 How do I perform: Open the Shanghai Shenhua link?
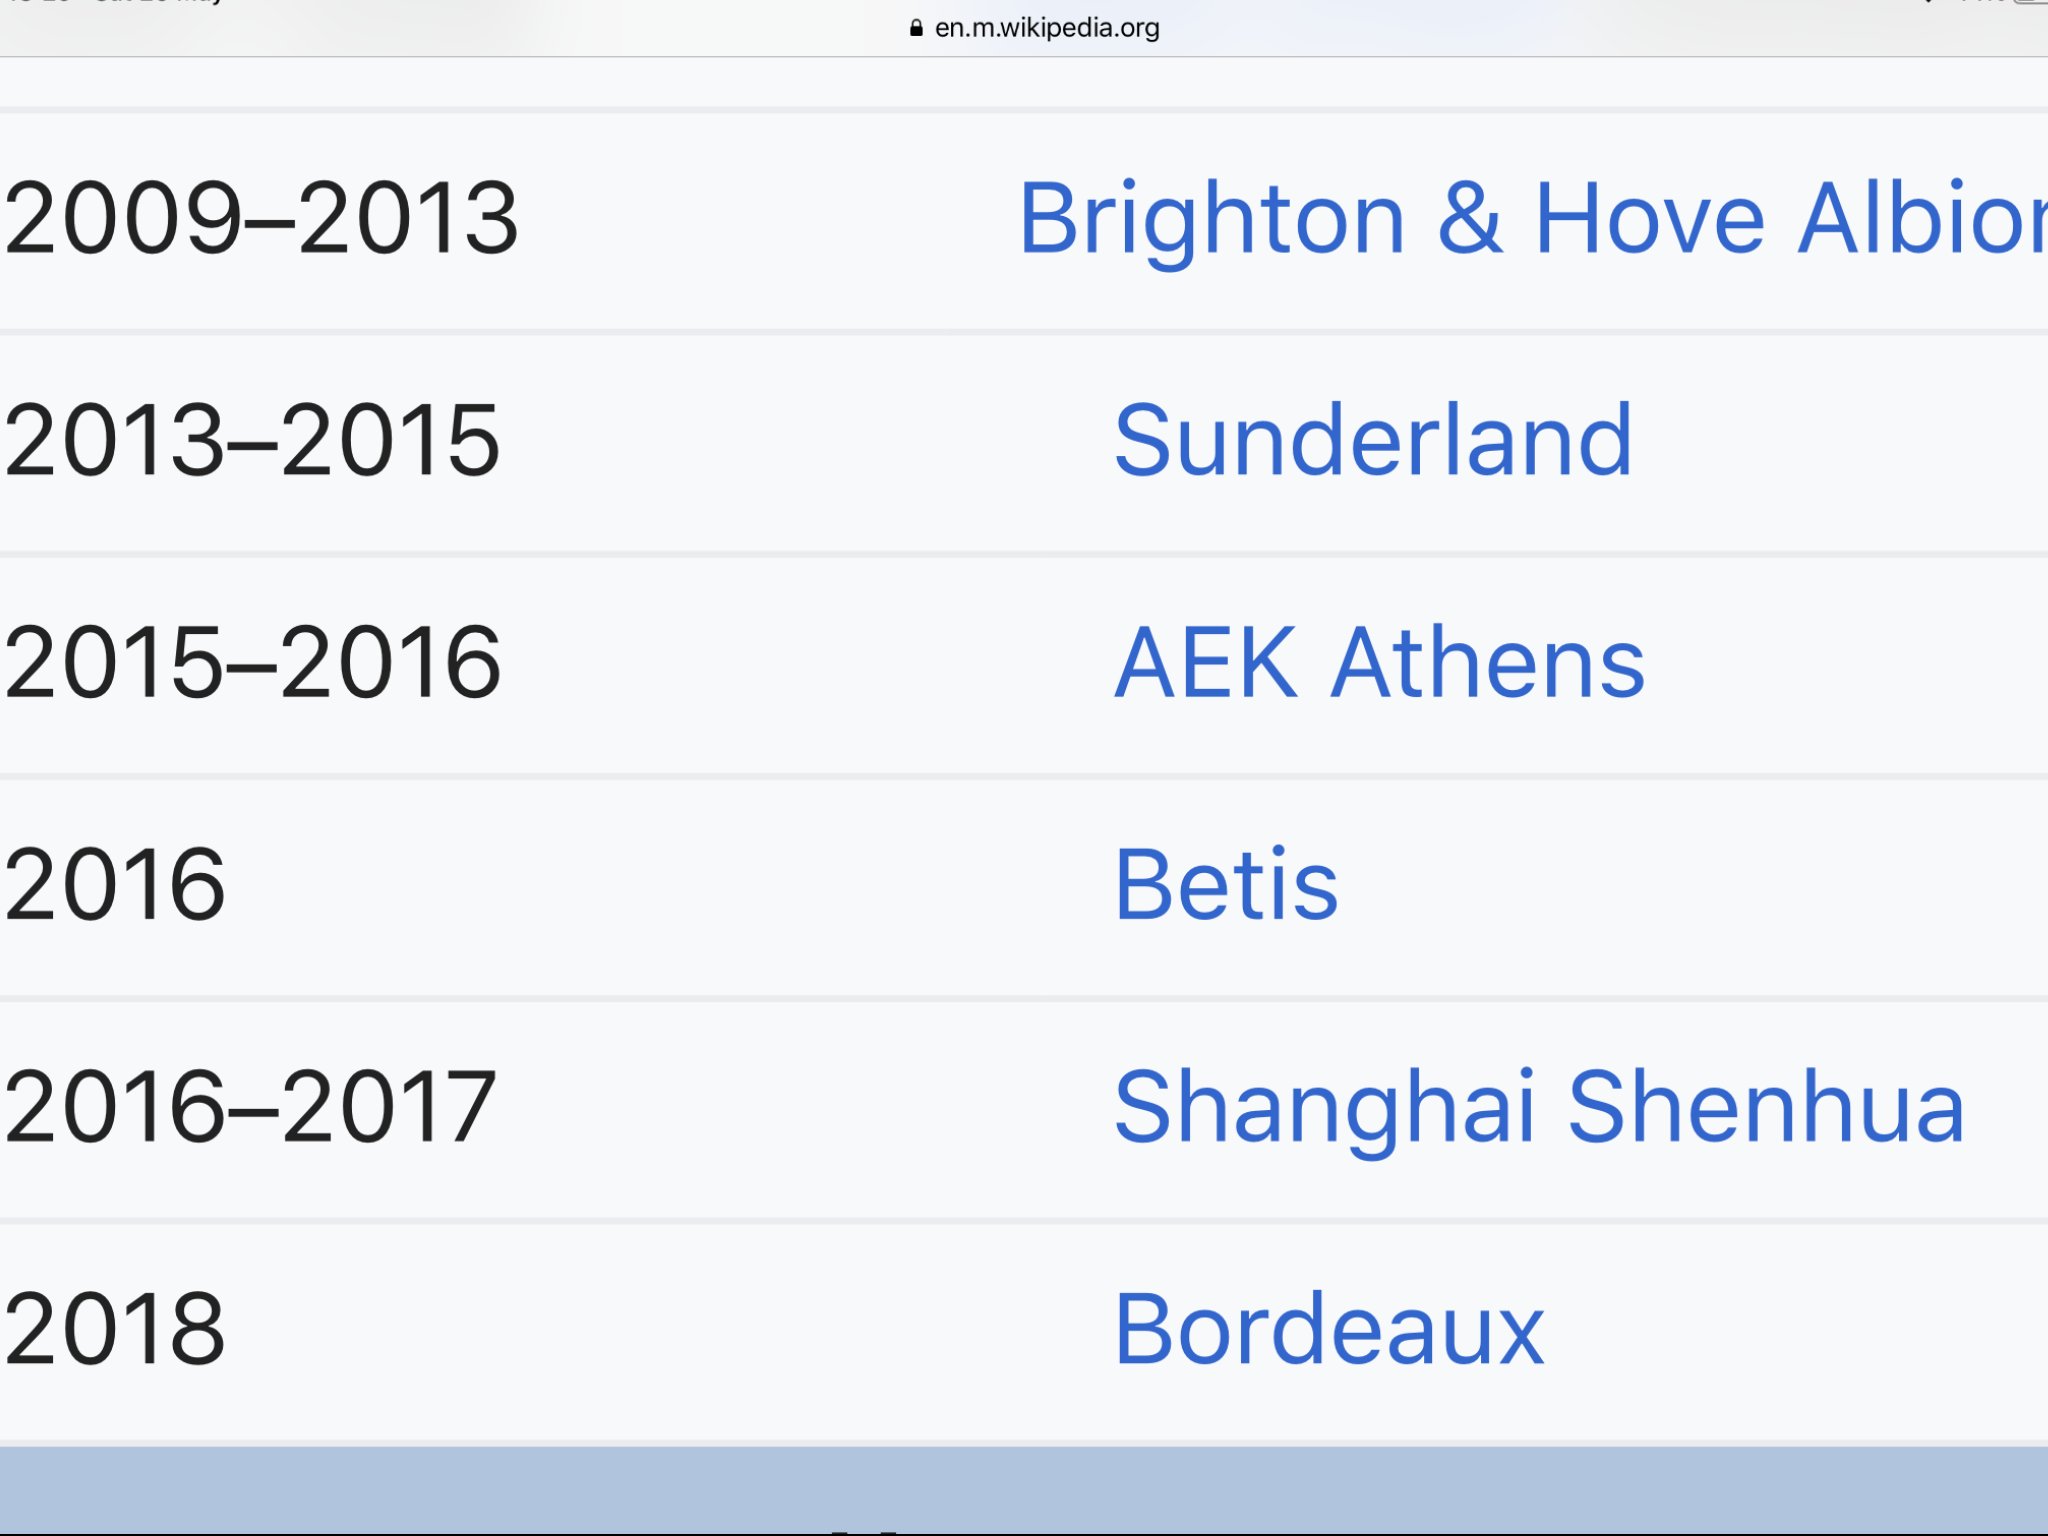pyautogui.click(x=1540, y=1106)
